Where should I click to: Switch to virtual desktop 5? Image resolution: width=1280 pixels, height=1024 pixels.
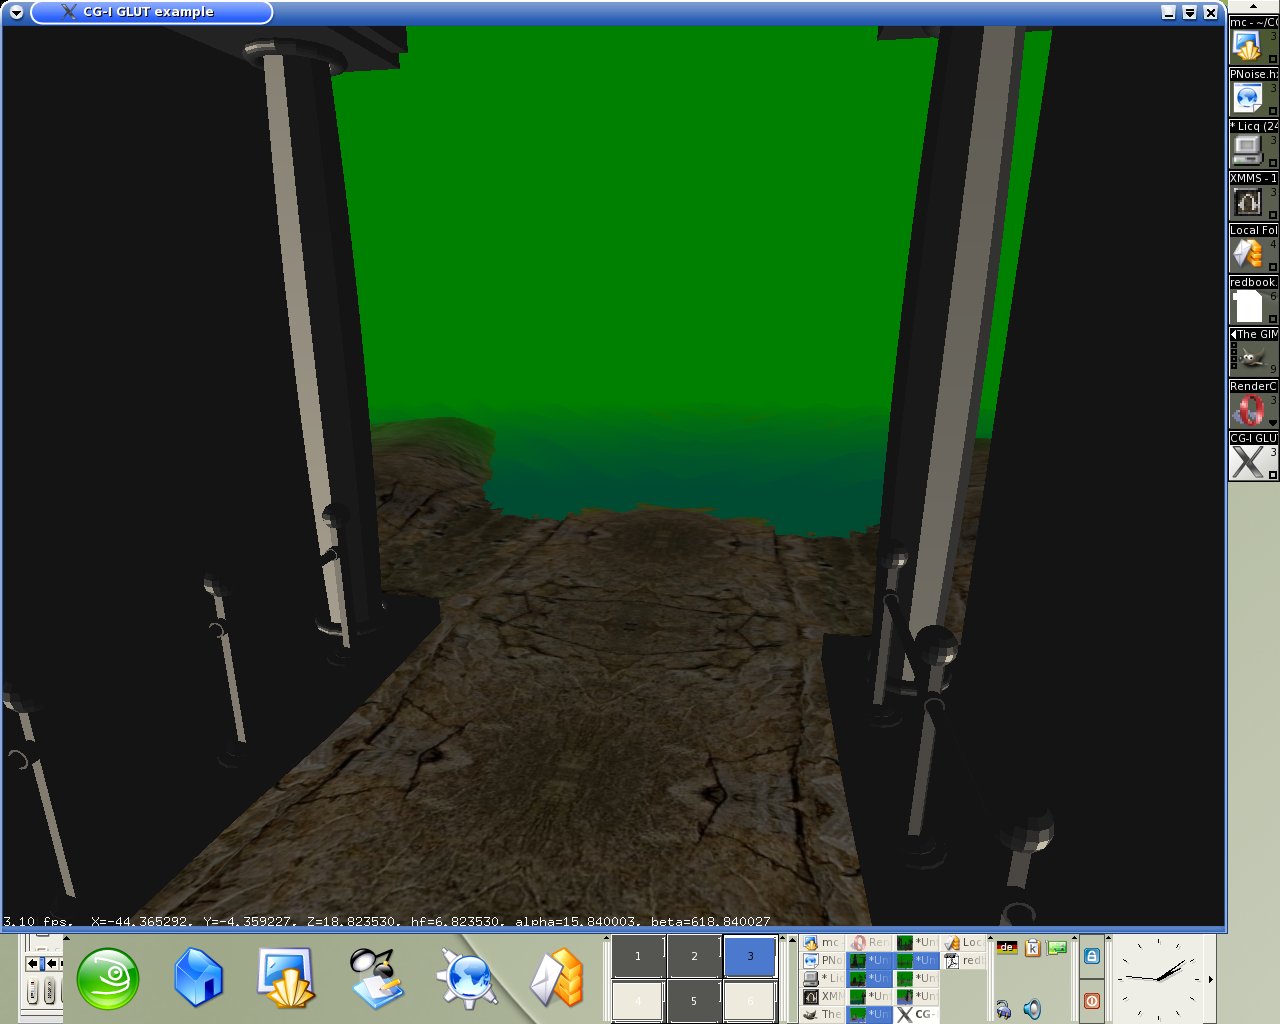[694, 1001]
